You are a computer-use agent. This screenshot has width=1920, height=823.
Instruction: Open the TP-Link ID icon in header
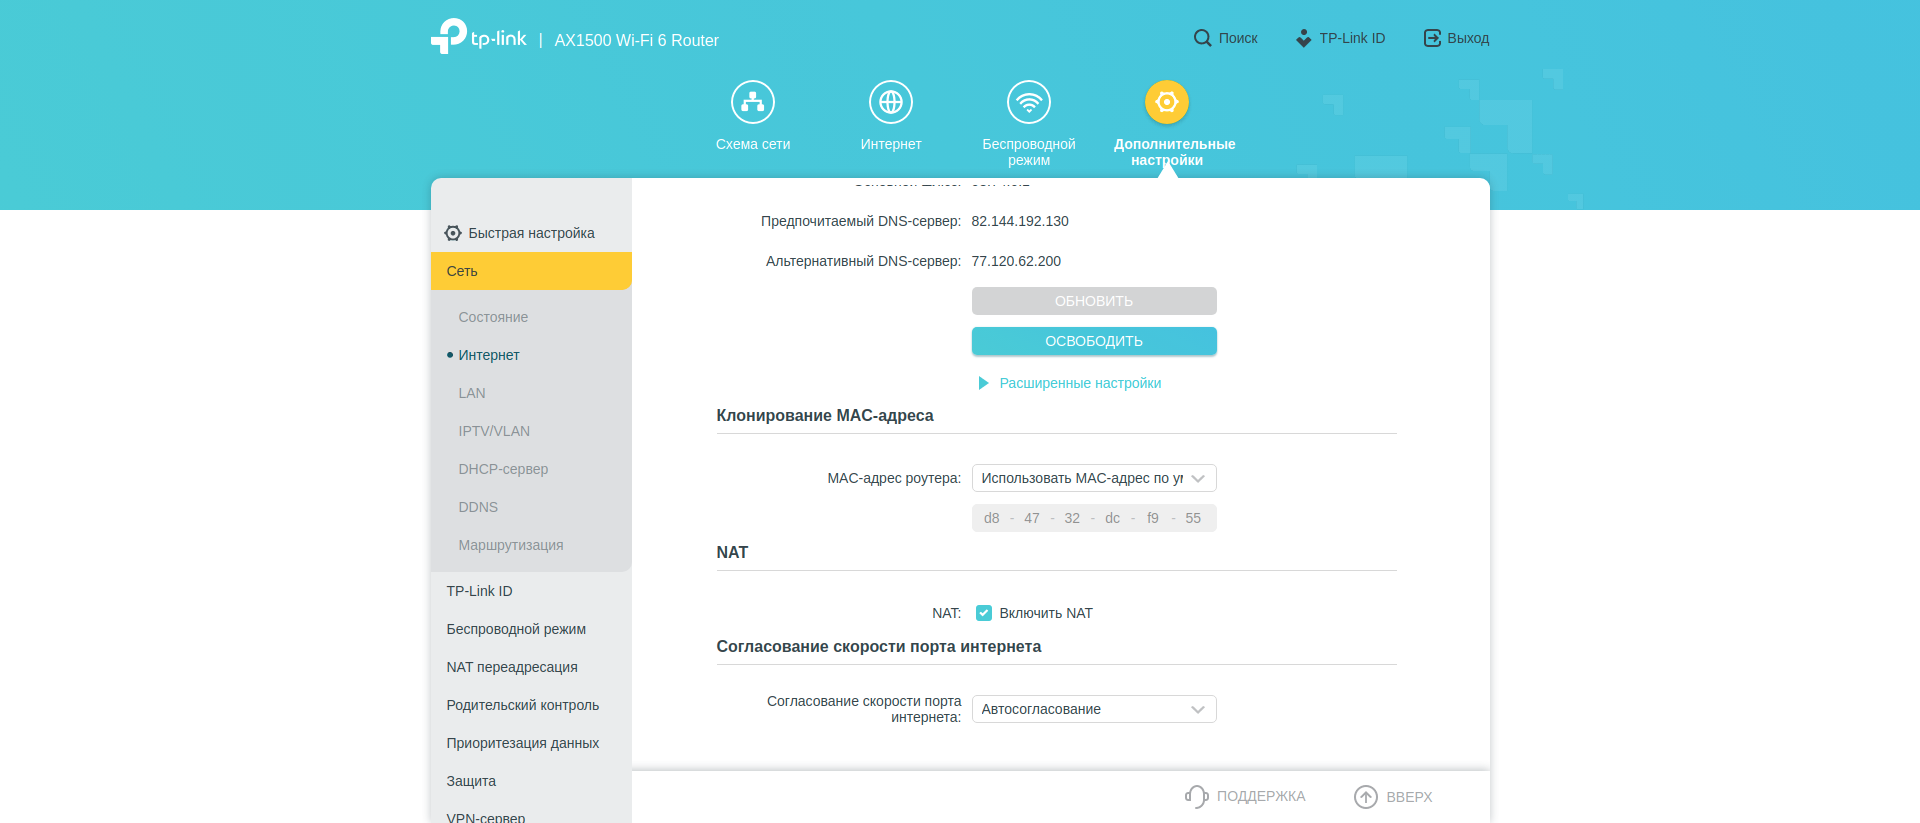click(x=1303, y=38)
